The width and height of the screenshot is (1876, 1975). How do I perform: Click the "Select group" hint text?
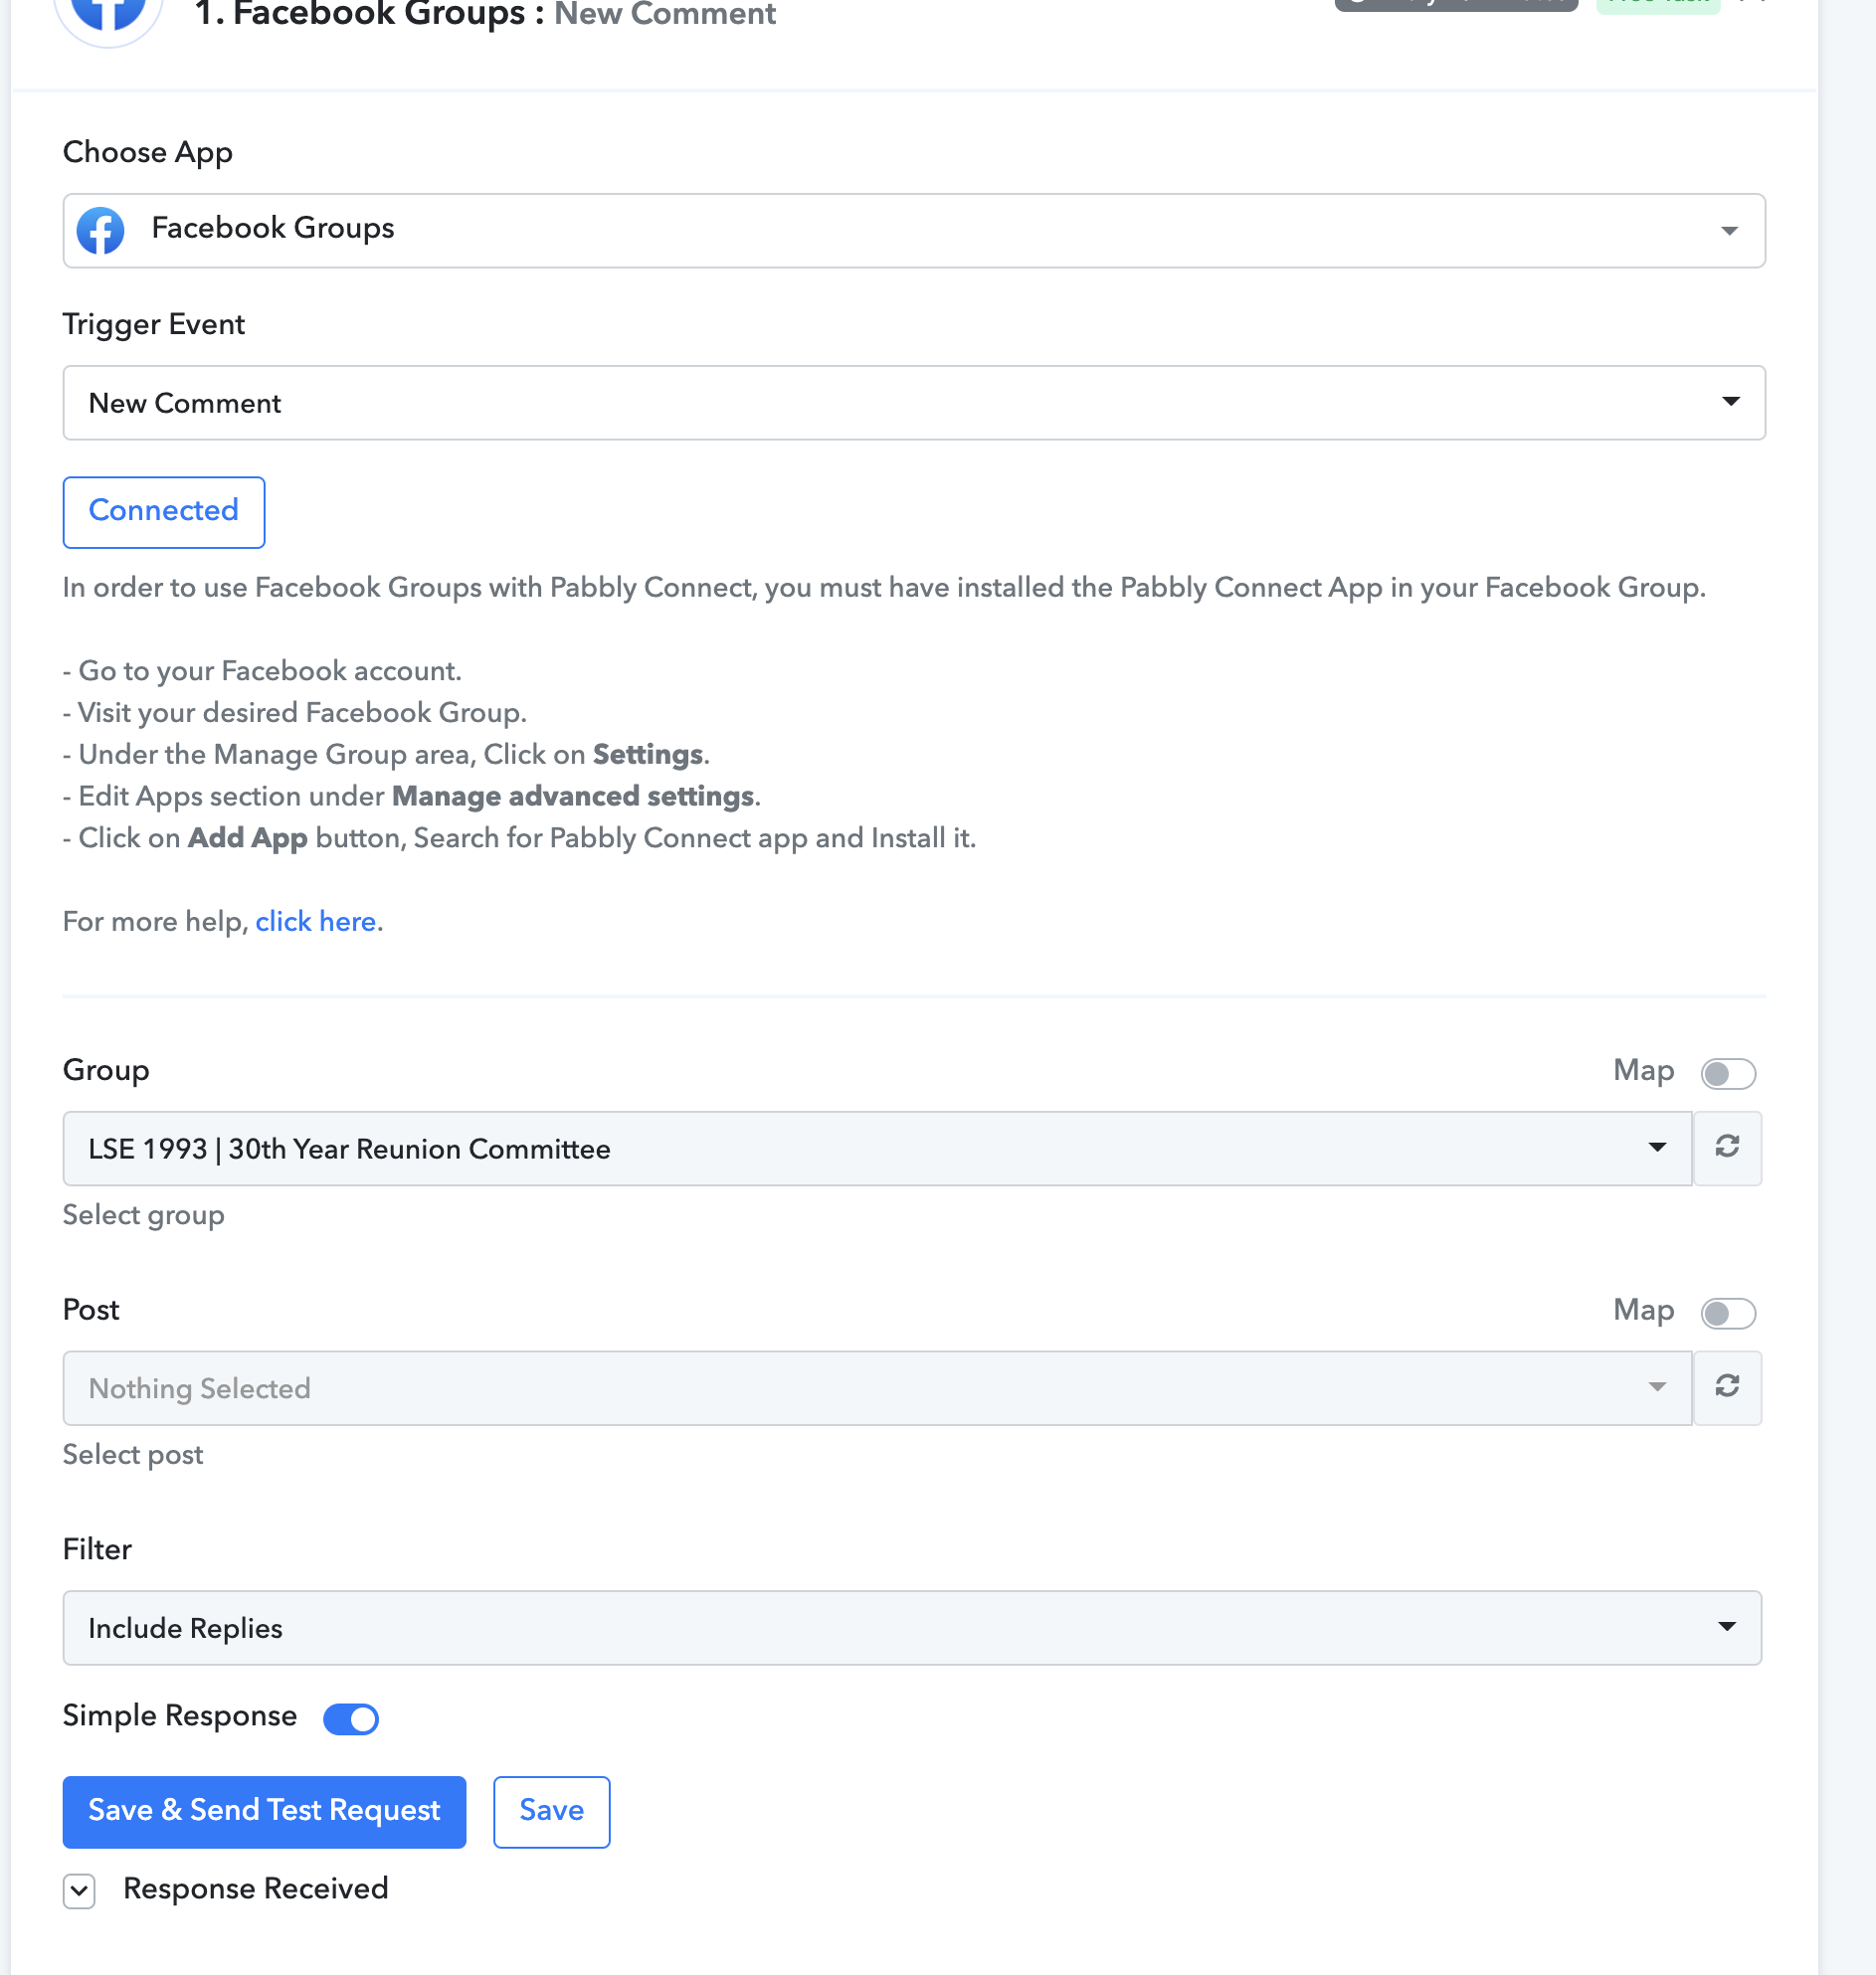(144, 1215)
